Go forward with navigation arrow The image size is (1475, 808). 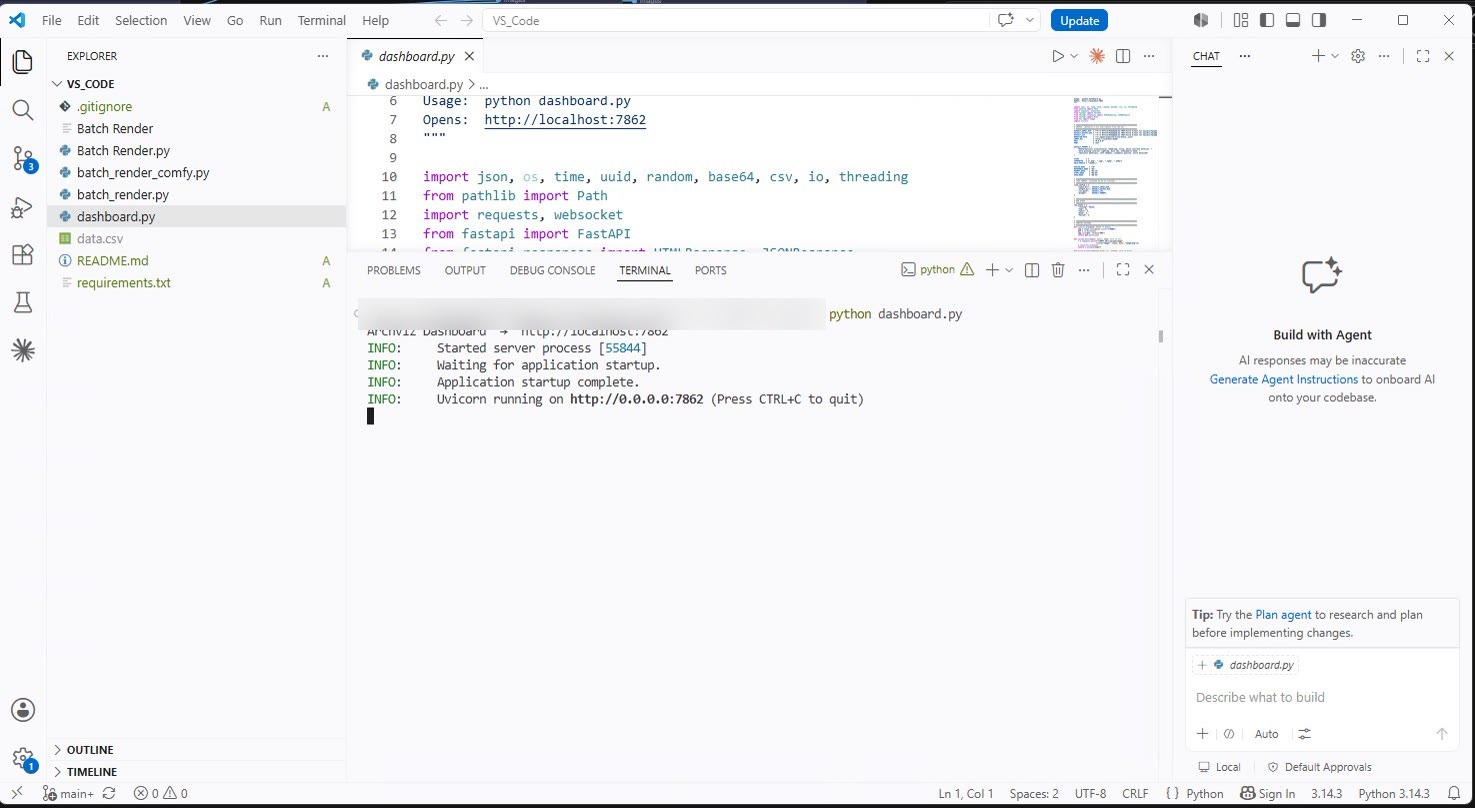[467, 20]
